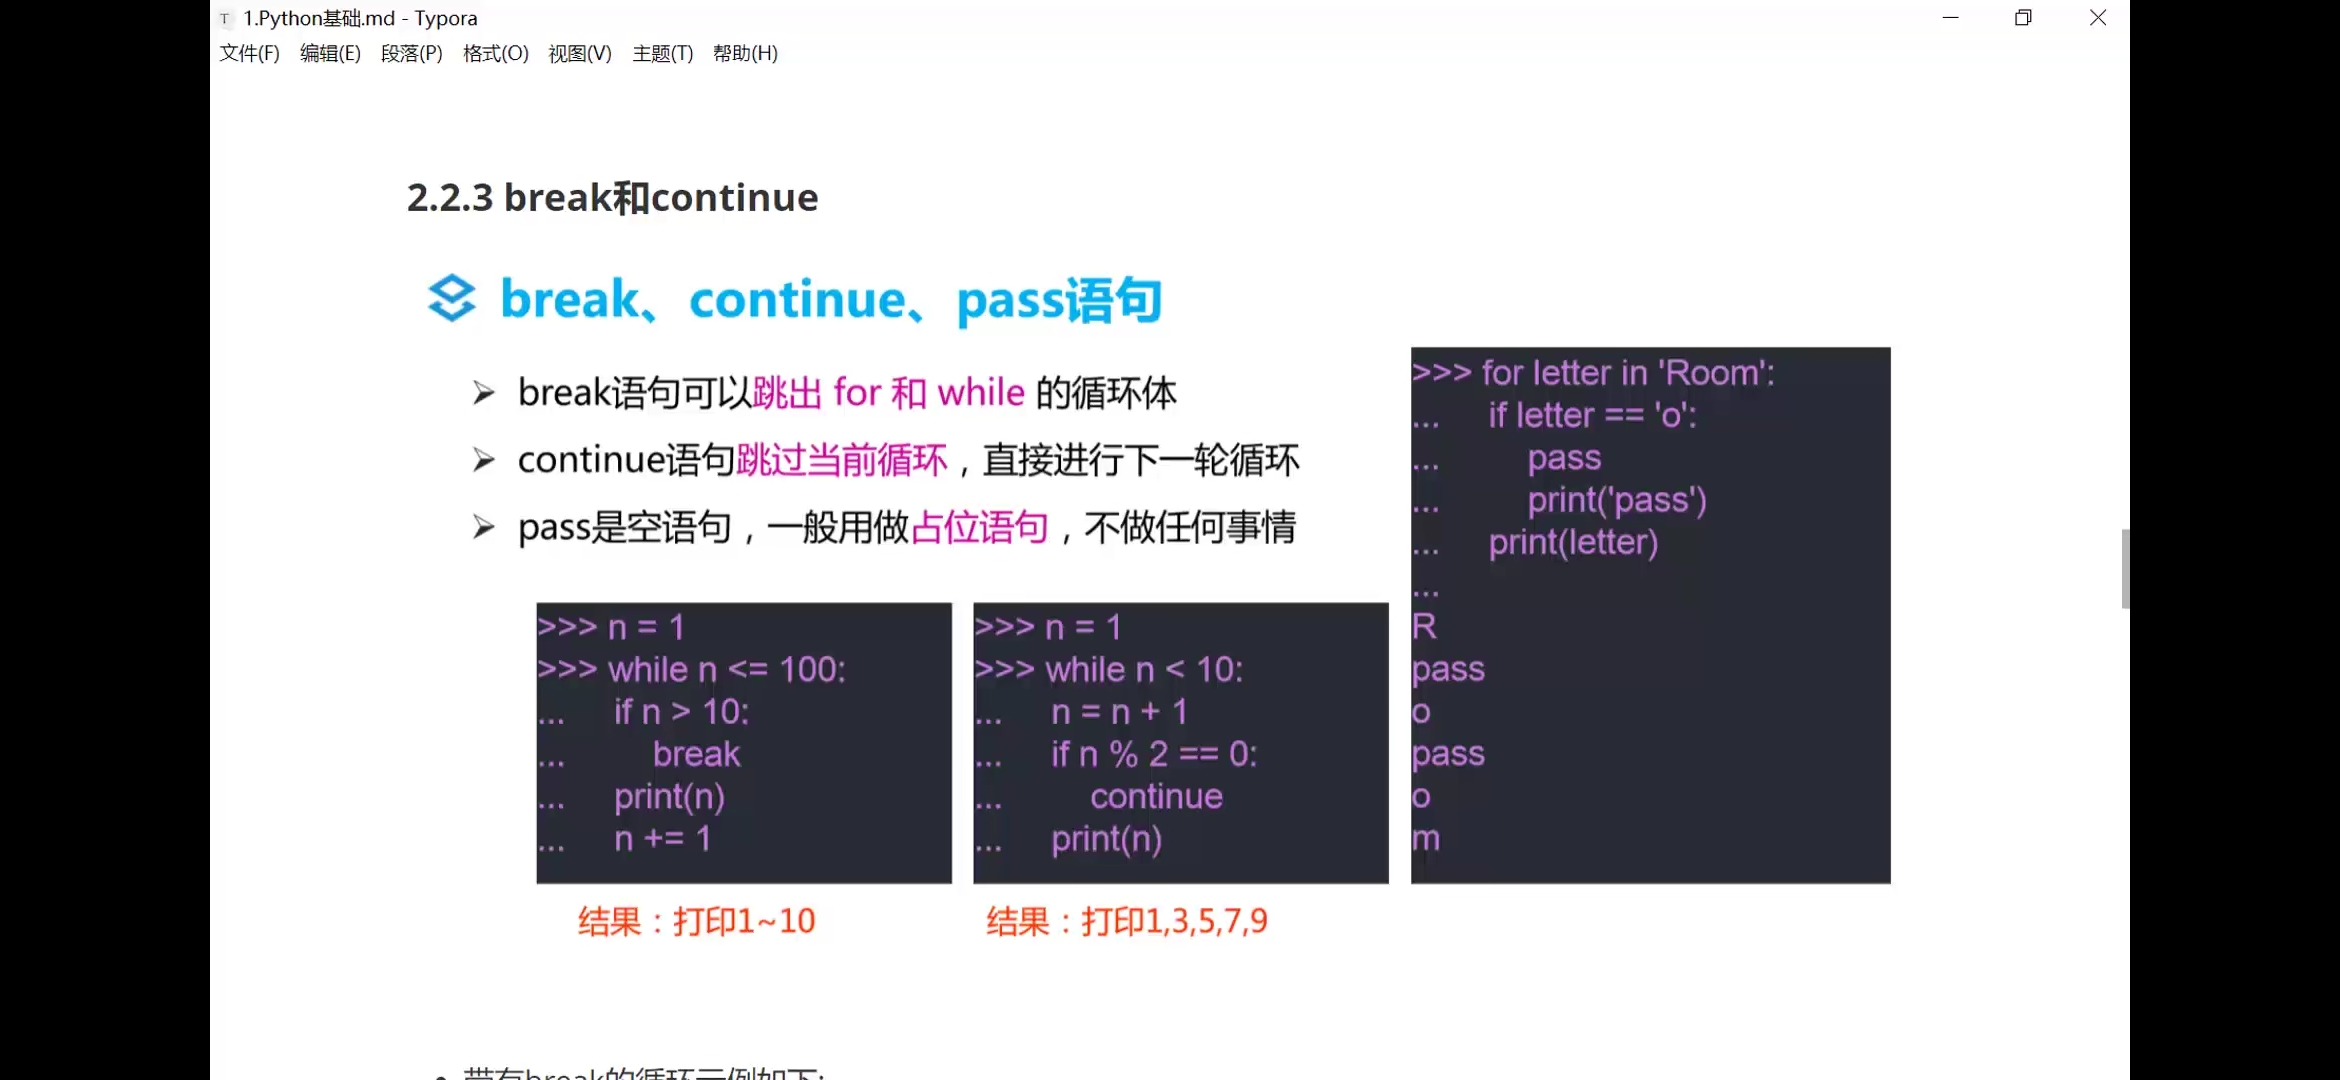
Task: Open the 段落(P) menu
Action: [411, 53]
